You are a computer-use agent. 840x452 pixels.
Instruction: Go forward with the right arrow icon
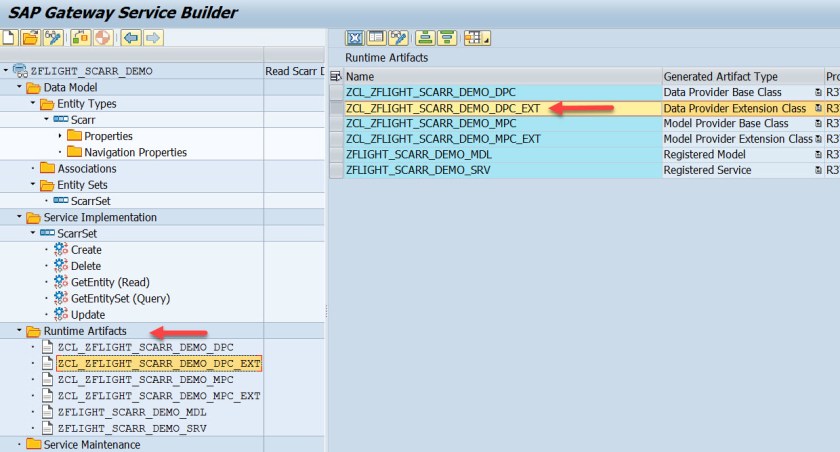153,38
